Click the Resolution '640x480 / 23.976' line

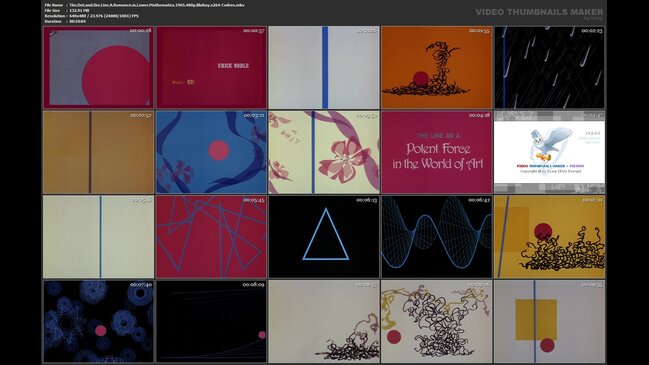(x=104, y=16)
